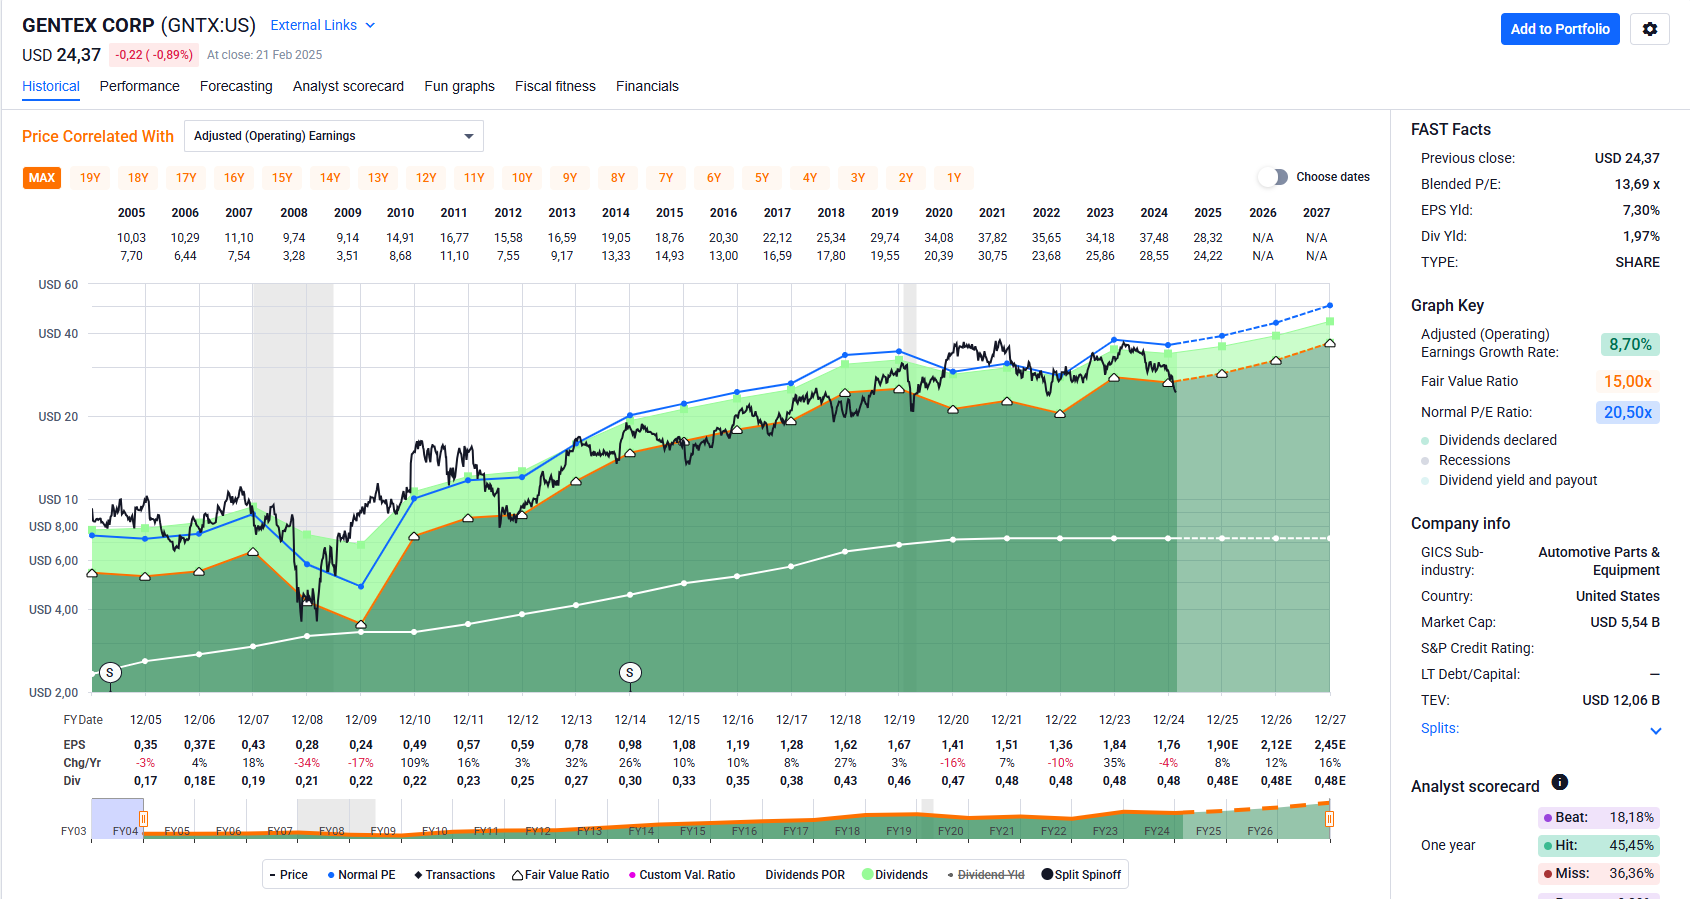The height and width of the screenshot is (899, 1690).
Task: Click the Normal PE legend dot
Action: (331, 875)
